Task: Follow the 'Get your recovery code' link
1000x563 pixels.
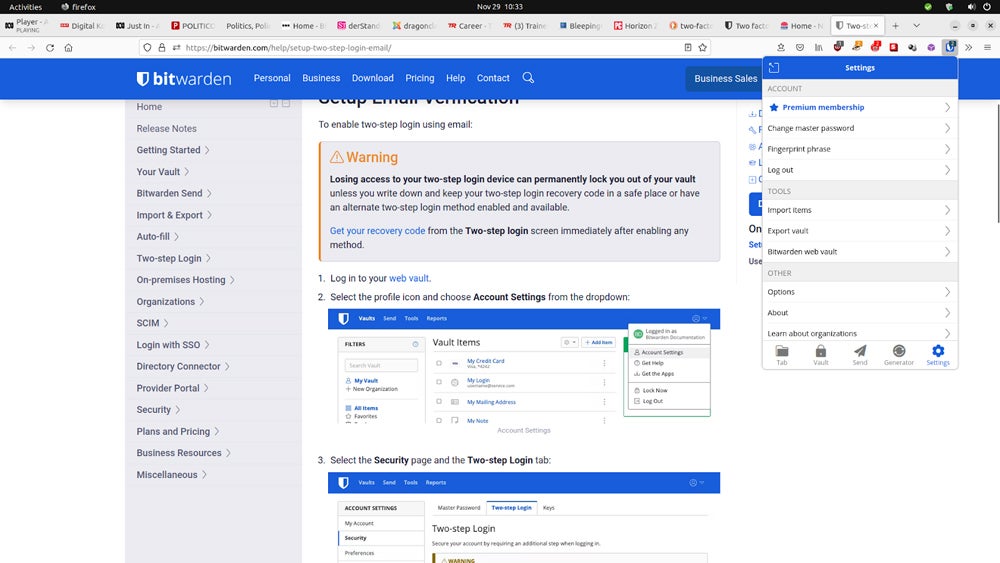Action: 377,231
